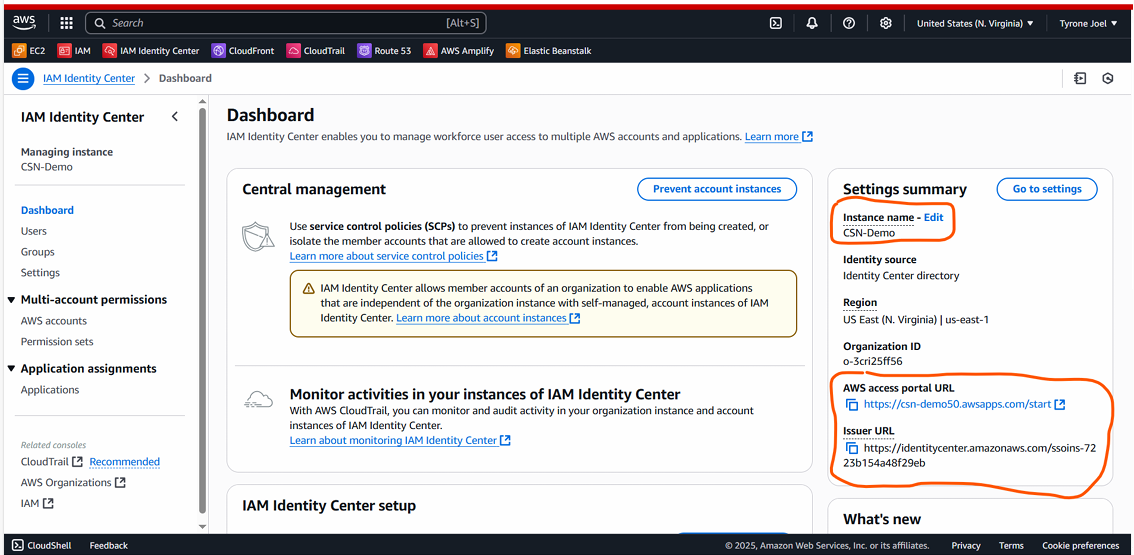Image resolution: width=1134 pixels, height=555 pixels.
Task: Open the Elastic Beanstalk favorites shortcut
Action: click(x=548, y=51)
